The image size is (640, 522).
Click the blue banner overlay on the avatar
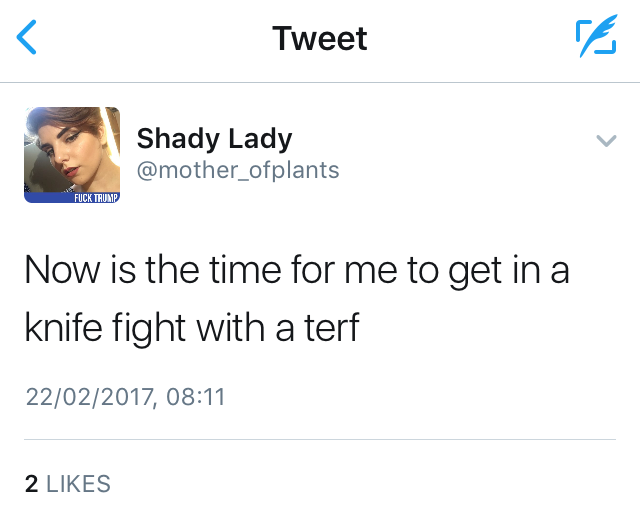pyautogui.click(x=72, y=197)
